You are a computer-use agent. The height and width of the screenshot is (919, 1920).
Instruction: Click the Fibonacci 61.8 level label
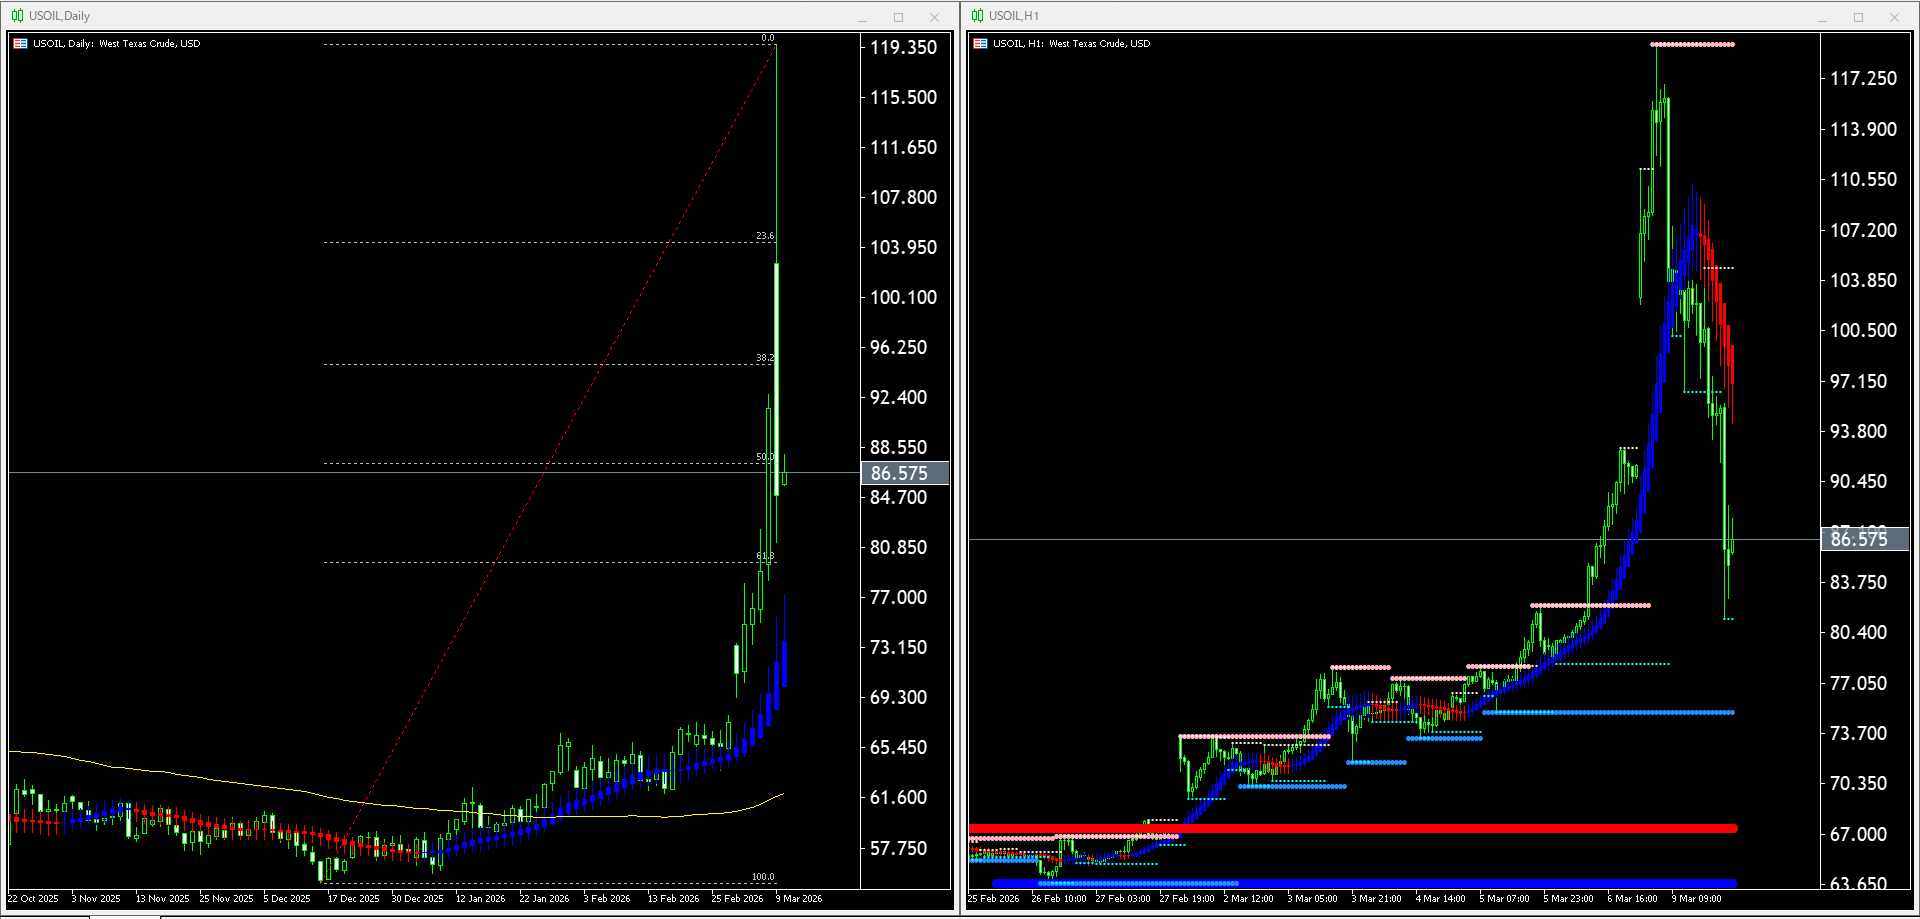pos(765,556)
